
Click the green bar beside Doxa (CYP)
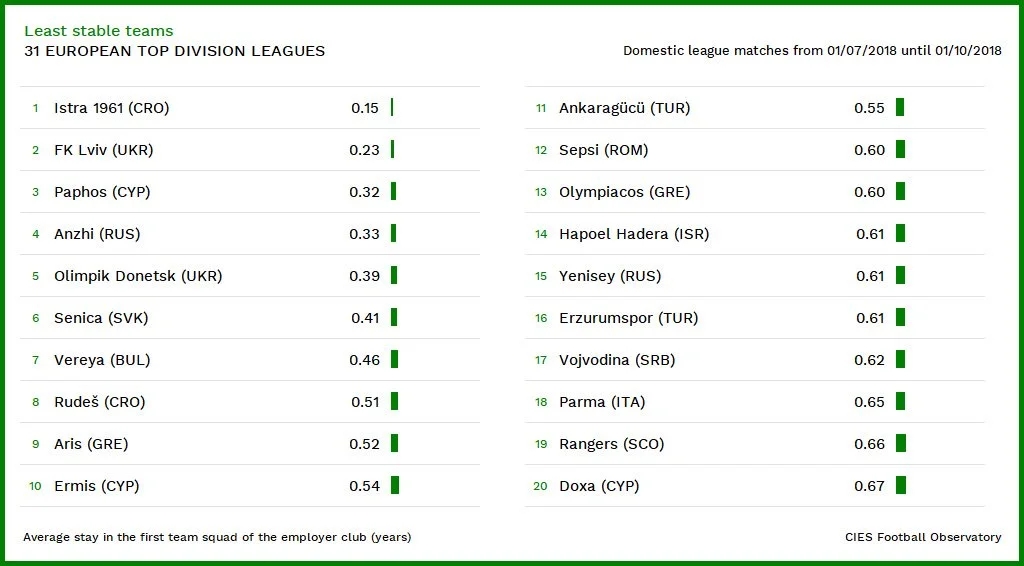(x=901, y=486)
